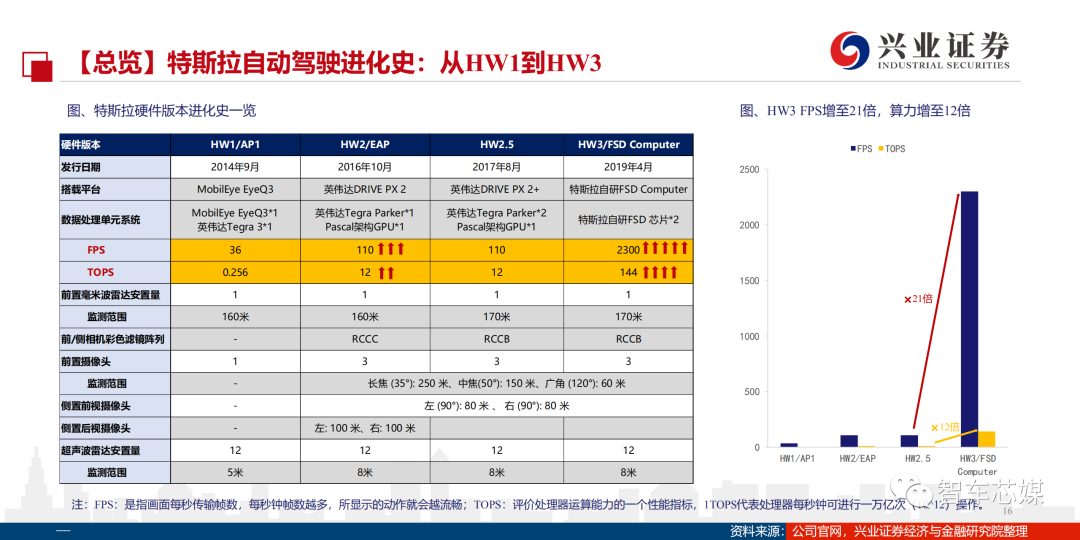Click the '170米' cell under HW3/FSD Computer
The width and height of the screenshot is (1080, 540).
(x=628, y=317)
